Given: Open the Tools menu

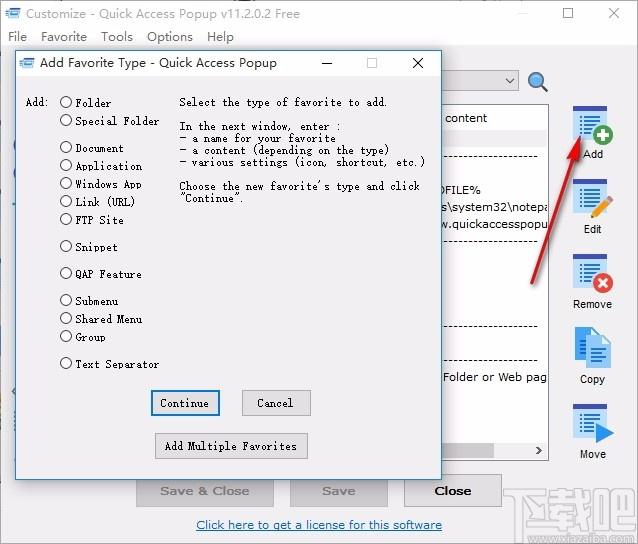Looking at the screenshot, I should (117, 37).
